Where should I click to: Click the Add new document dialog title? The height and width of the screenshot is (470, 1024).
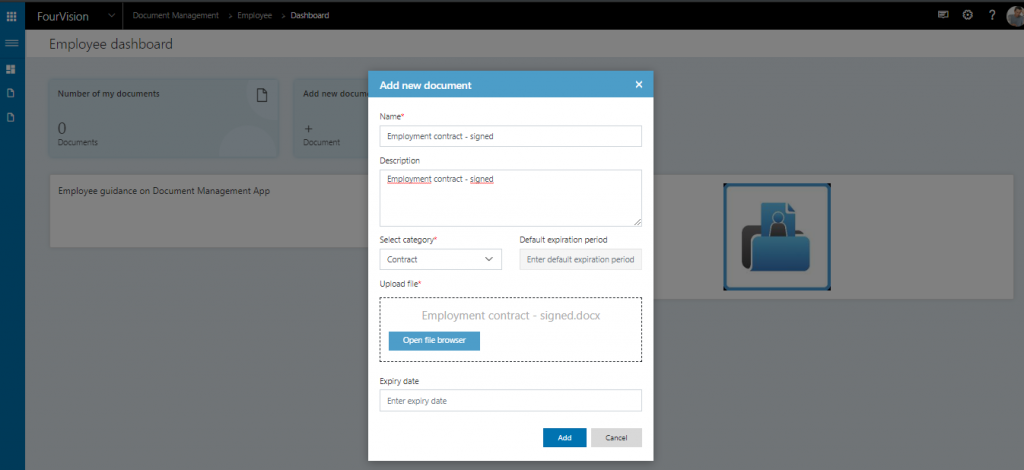tap(426, 85)
